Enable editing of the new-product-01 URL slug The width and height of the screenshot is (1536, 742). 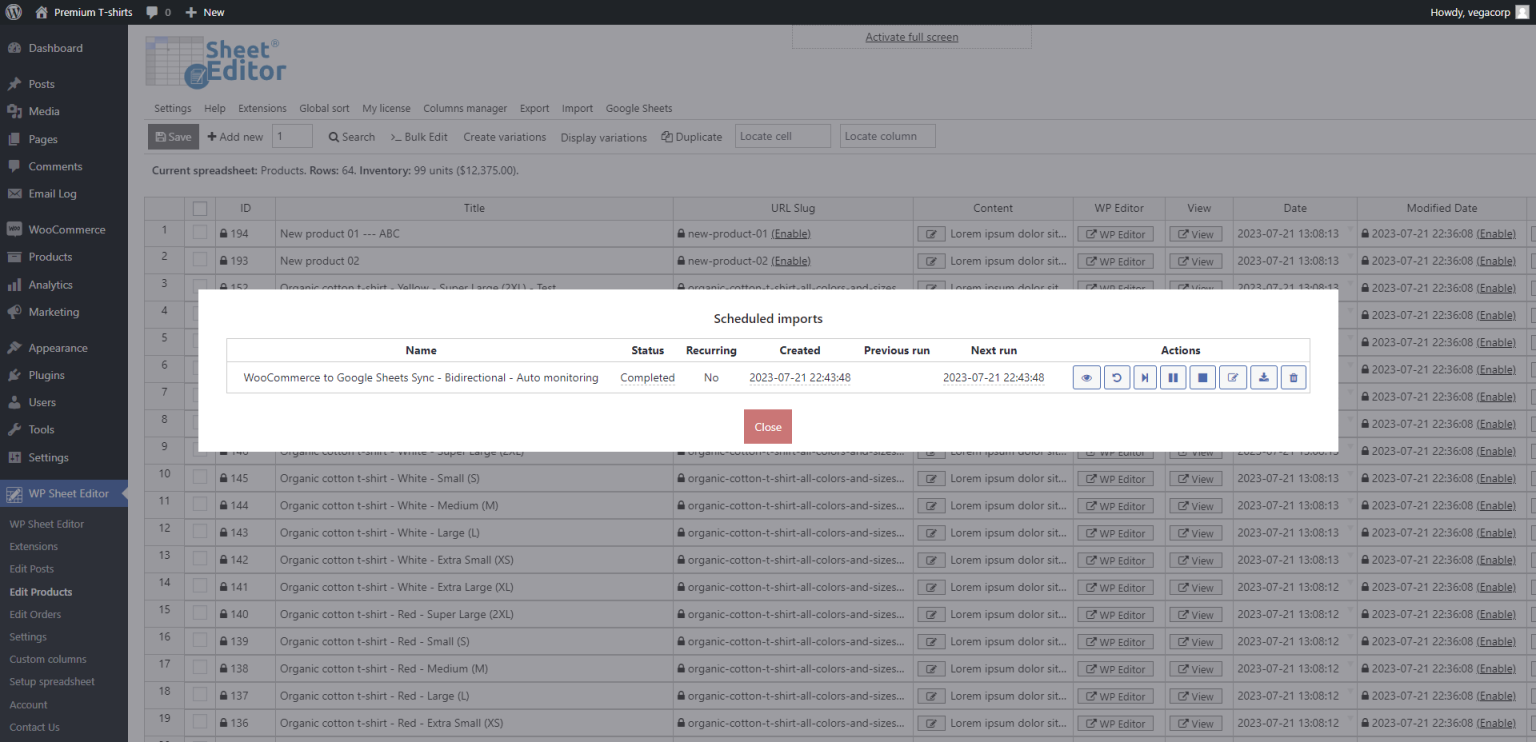click(x=791, y=233)
